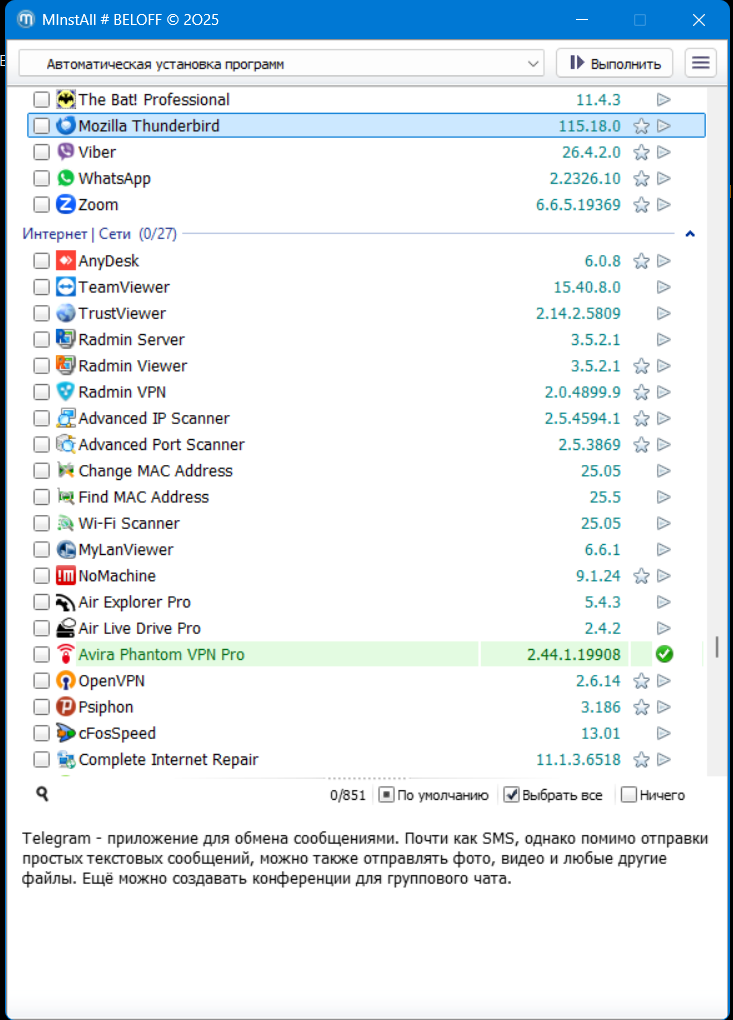
Task: Tick the checkbox for Radmin VPN
Action: pos(41,392)
